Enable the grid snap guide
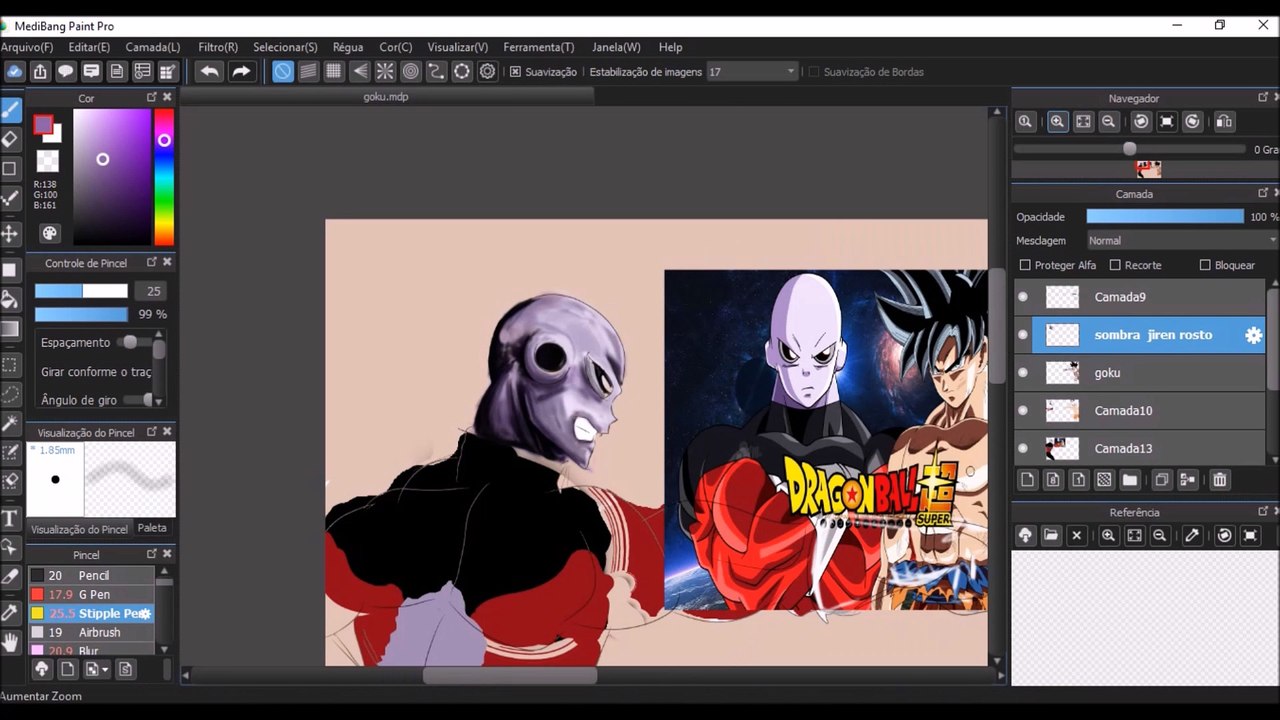Screen dimensions: 1280x720 [x=334, y=71]
